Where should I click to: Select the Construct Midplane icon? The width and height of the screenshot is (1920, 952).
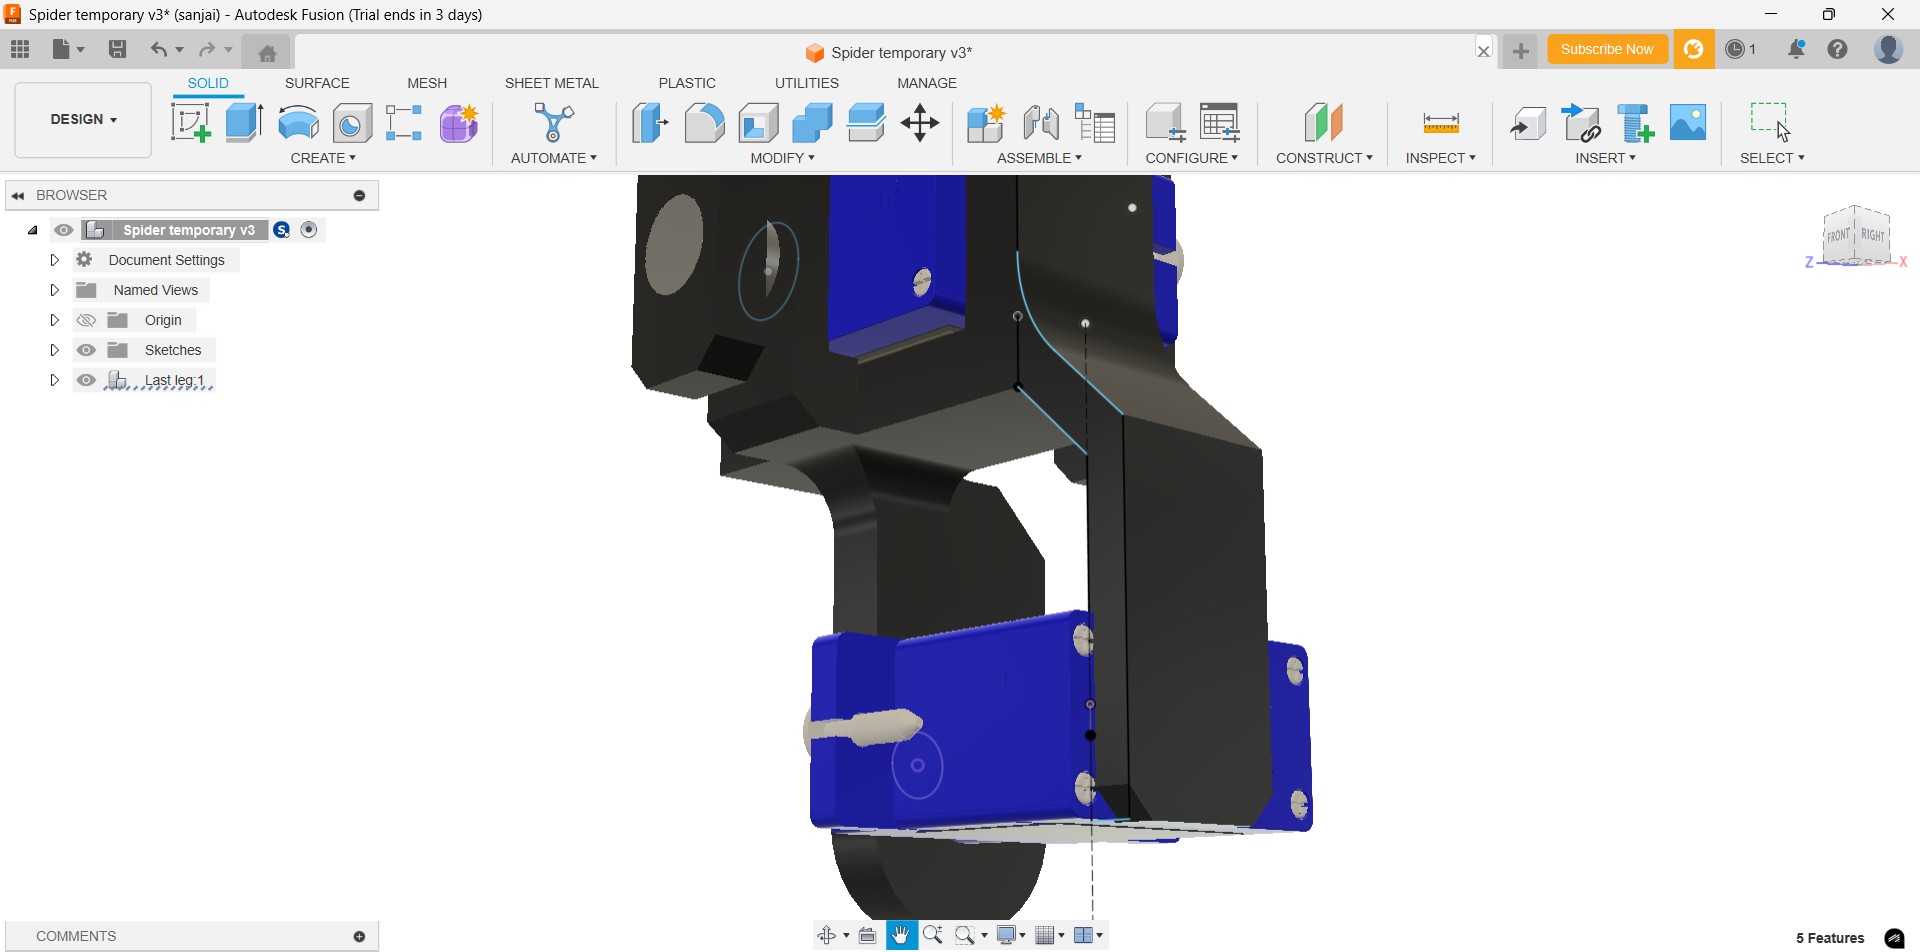tap(1324, 123)
